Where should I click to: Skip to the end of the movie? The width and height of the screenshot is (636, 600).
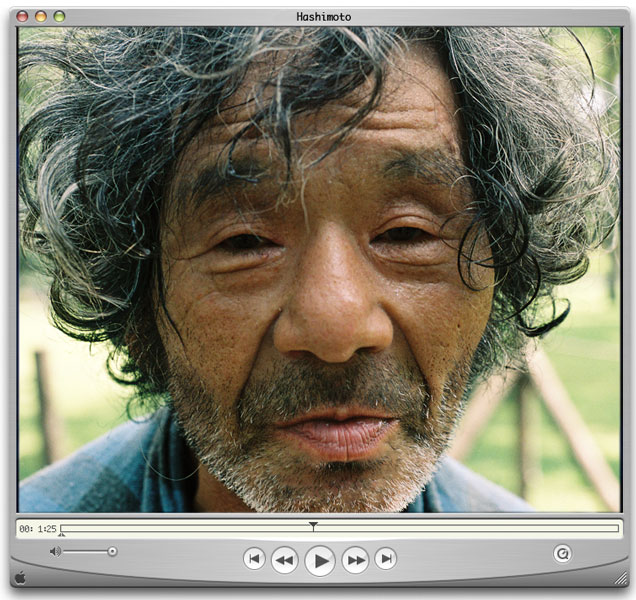tap(386, 559)
